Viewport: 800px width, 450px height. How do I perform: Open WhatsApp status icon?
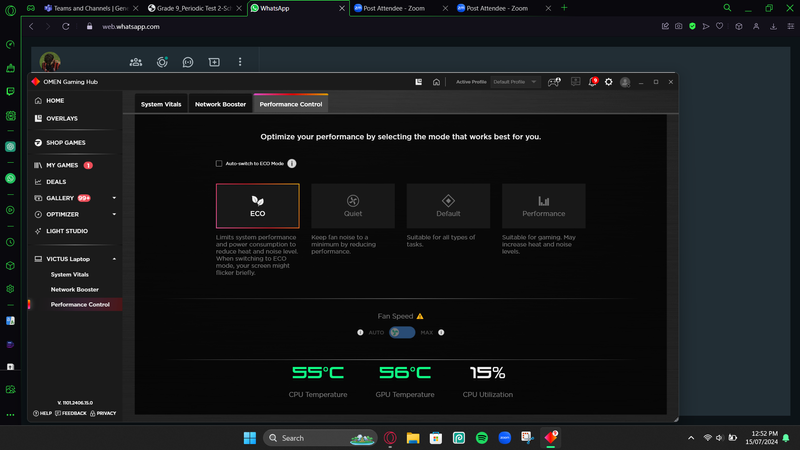pos(162,62)
